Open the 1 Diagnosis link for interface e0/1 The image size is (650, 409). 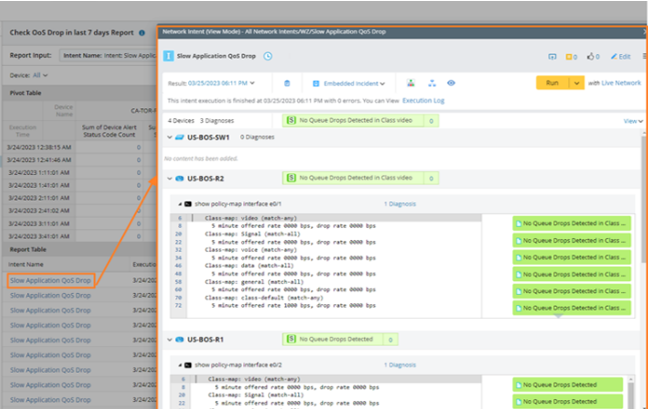pos(400,204)
